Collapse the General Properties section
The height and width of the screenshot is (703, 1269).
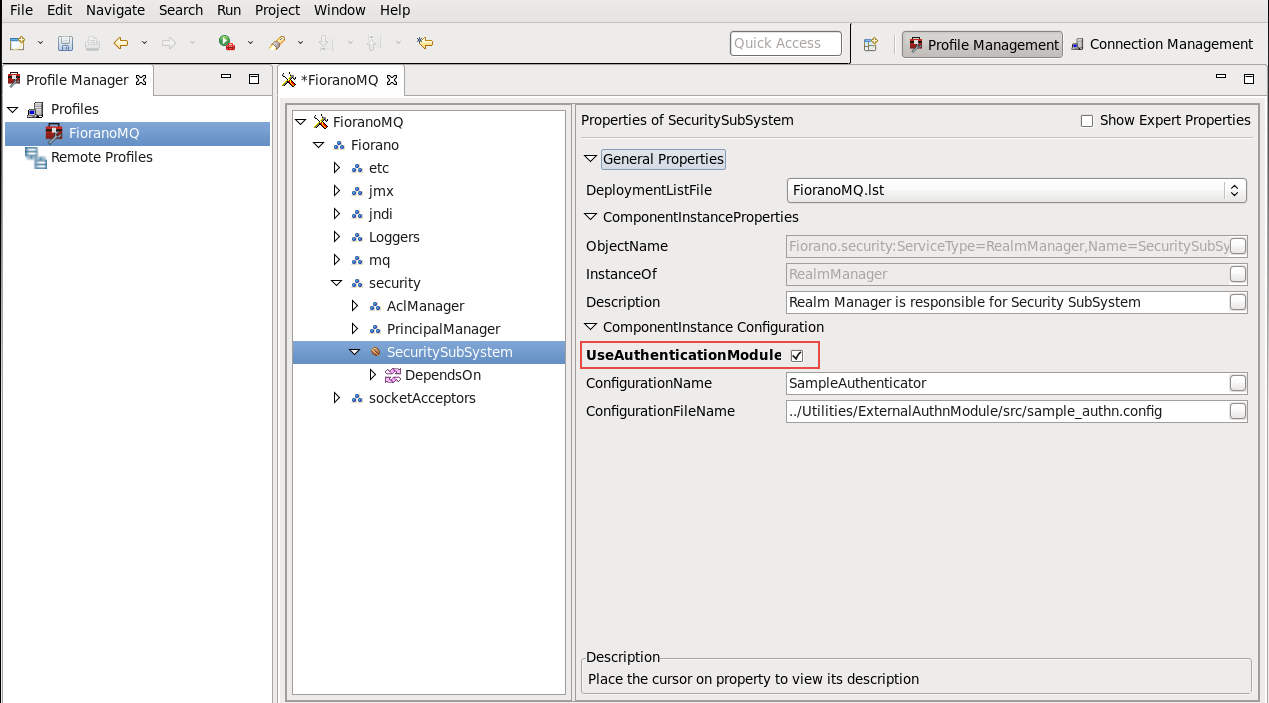pos(592,159)
